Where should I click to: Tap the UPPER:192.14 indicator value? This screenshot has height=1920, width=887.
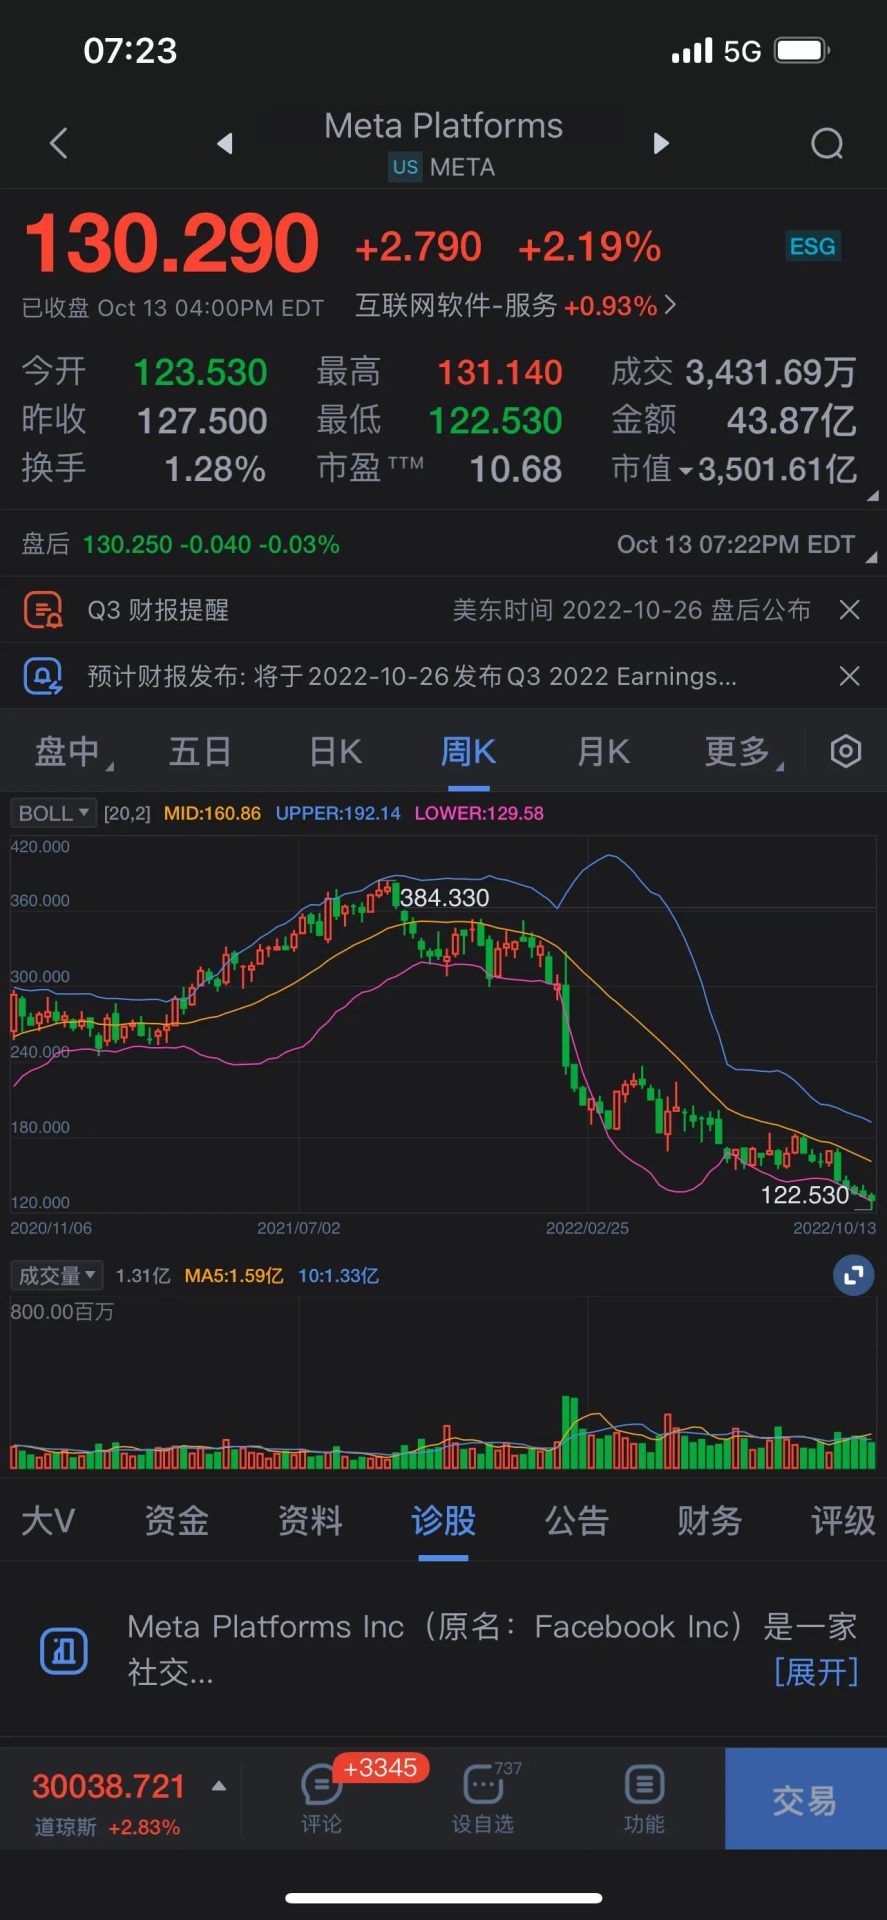pos(338,813)
